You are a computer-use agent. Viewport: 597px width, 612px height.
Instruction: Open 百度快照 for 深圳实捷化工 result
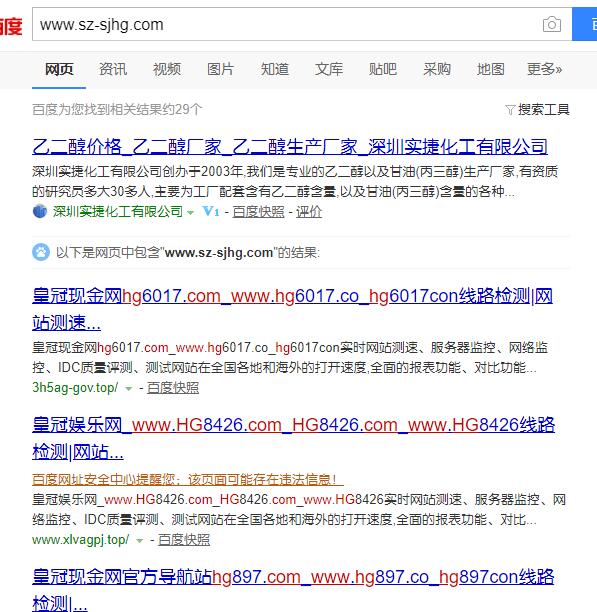click(258, 212)
